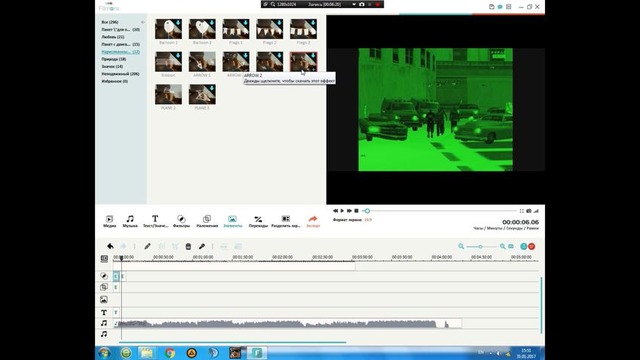Click the filter track icon
Screen dimensions: 640x360
pyautogui.click(x=104, y=276)
